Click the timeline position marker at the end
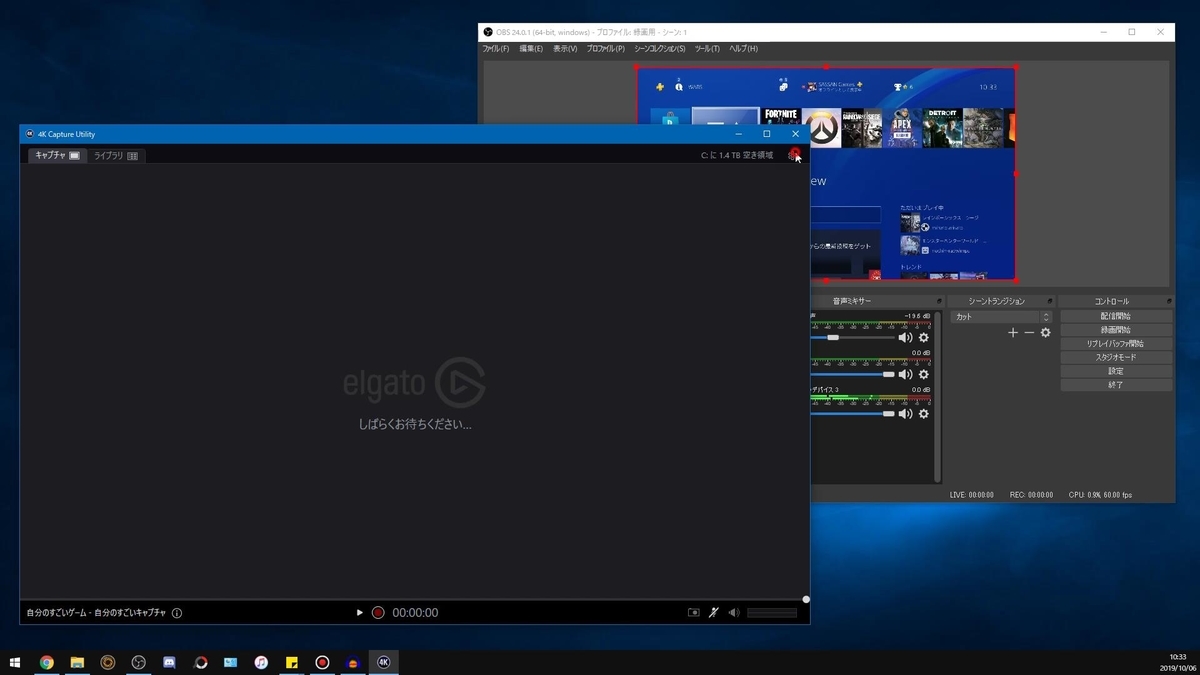The width and height of the screenshot is (1200, 675). pos(806,600)
